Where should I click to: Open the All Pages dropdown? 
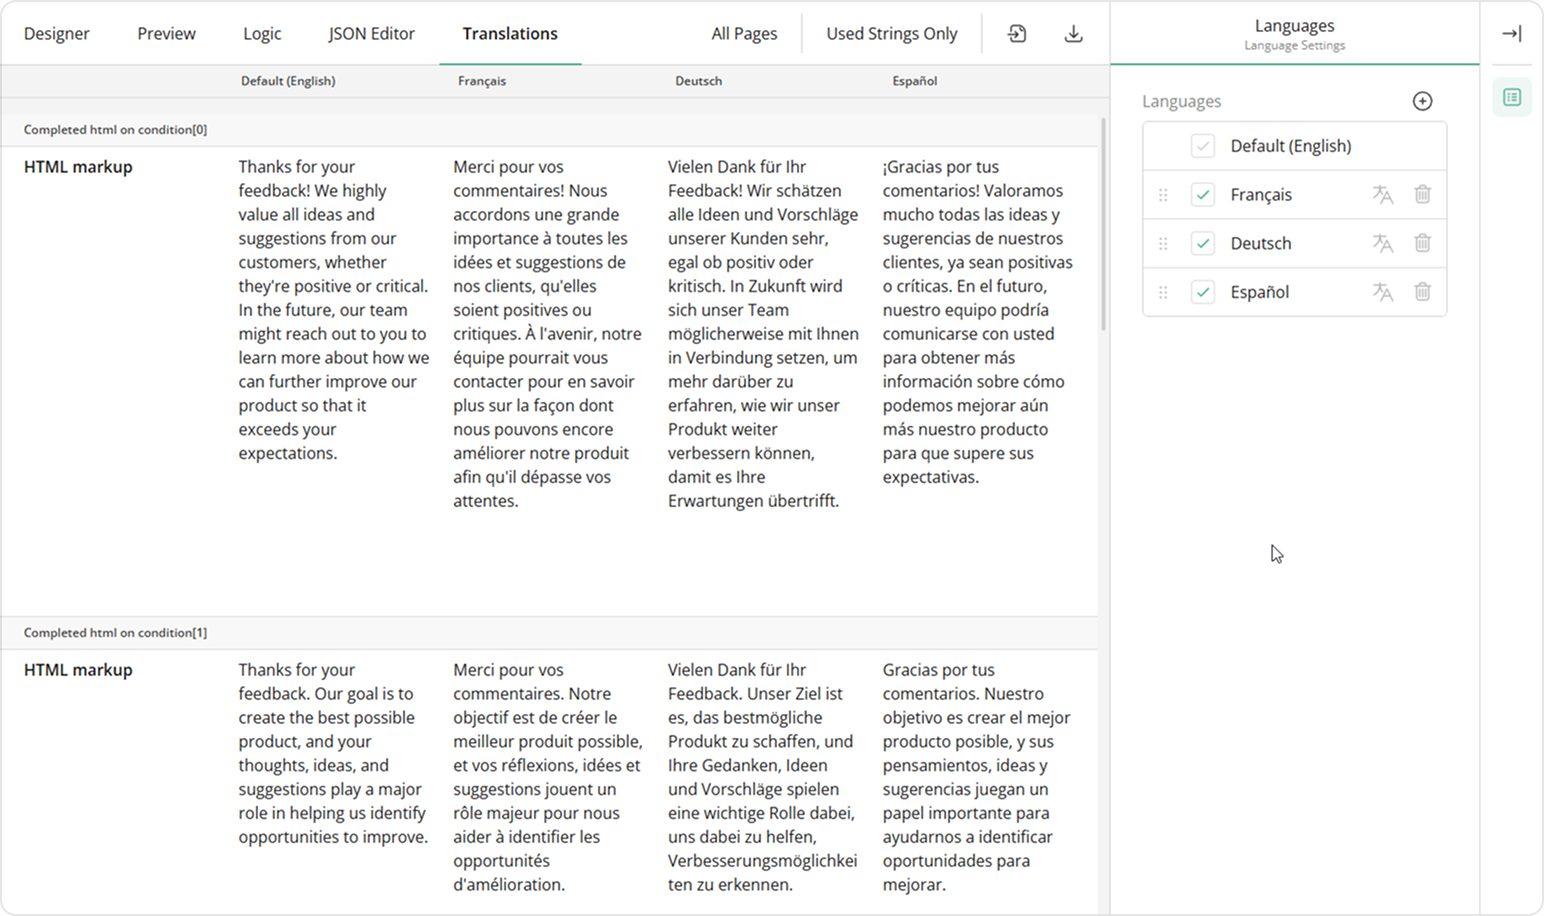pyautogui.click(x=744, y=34)
